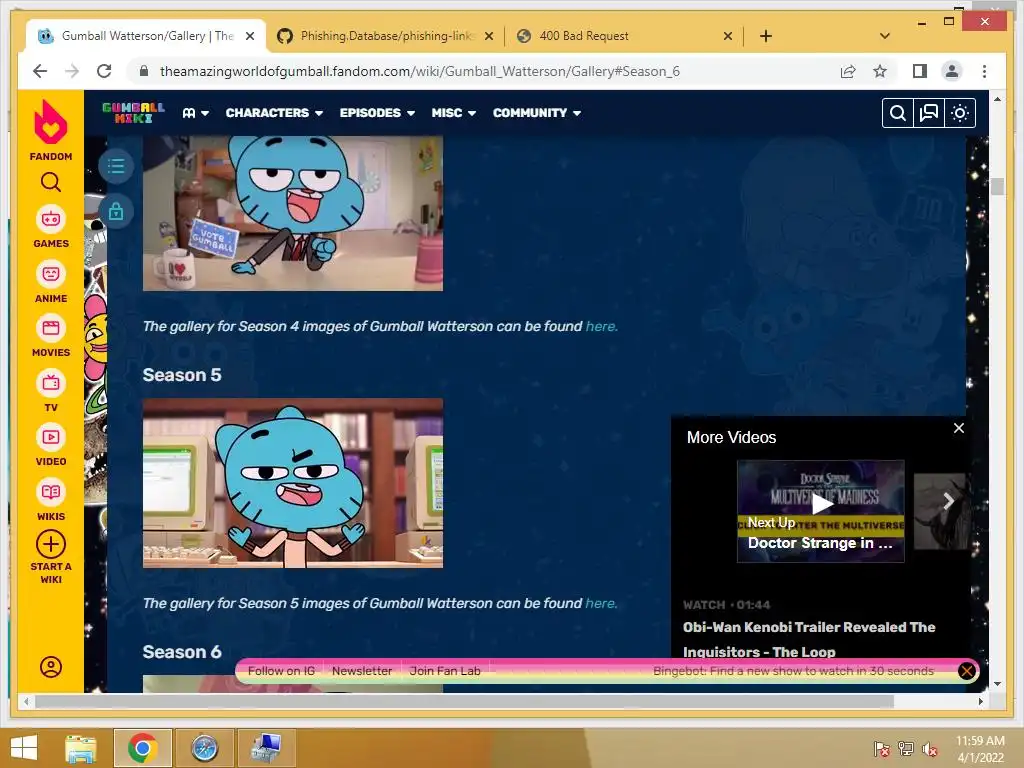1024x768 pixels.
Task: Open Chrome three-dot menu
Action: 984,71
